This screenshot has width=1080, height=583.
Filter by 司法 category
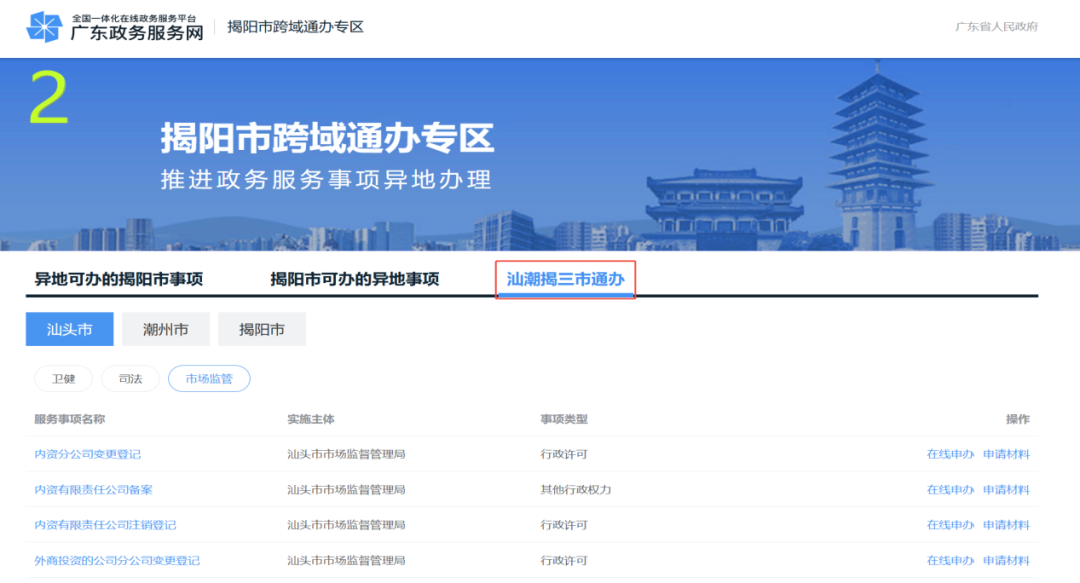click(x=130, y=379)
